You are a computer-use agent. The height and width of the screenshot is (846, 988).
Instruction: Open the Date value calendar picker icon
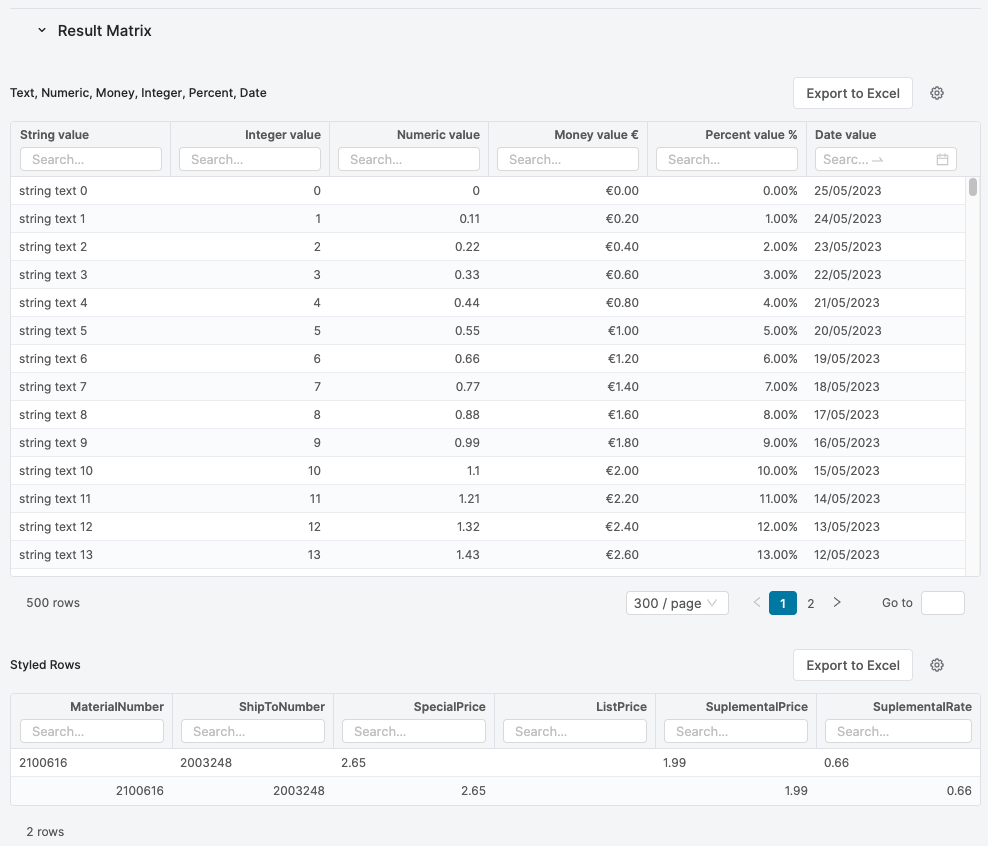[x=942, y=159]
